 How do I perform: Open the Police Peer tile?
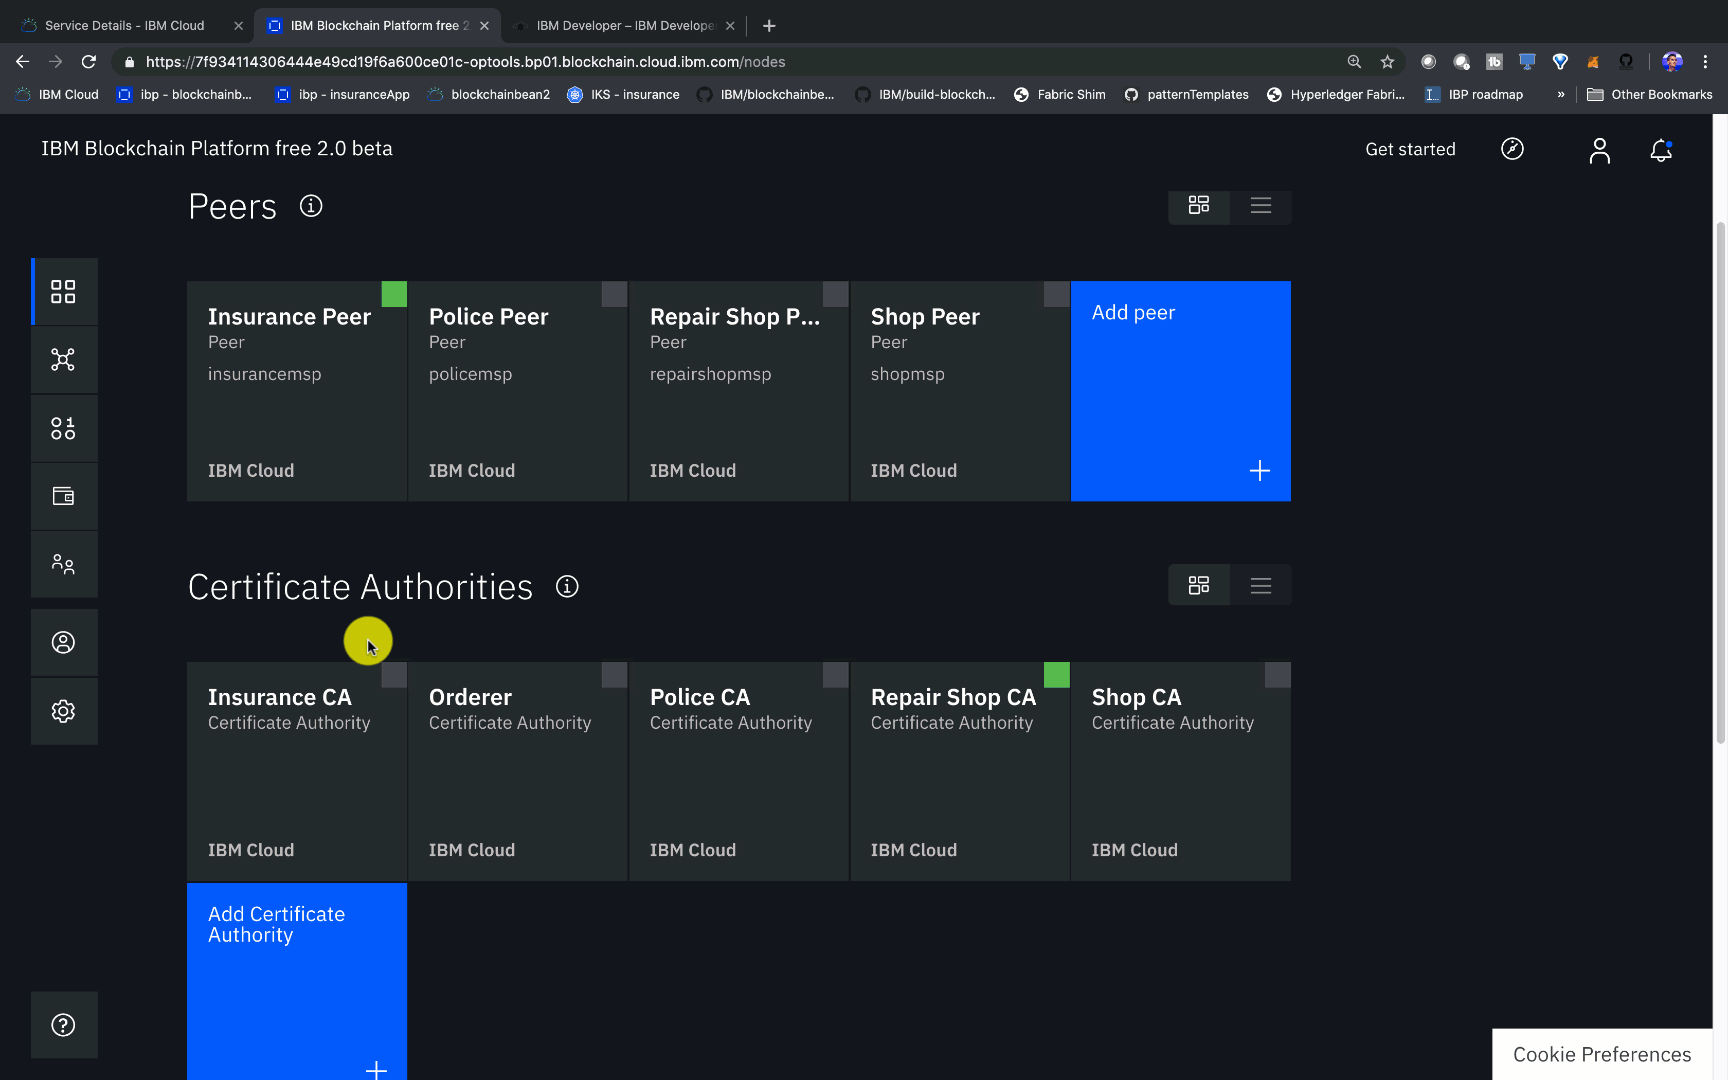click(x=518, y=391)
